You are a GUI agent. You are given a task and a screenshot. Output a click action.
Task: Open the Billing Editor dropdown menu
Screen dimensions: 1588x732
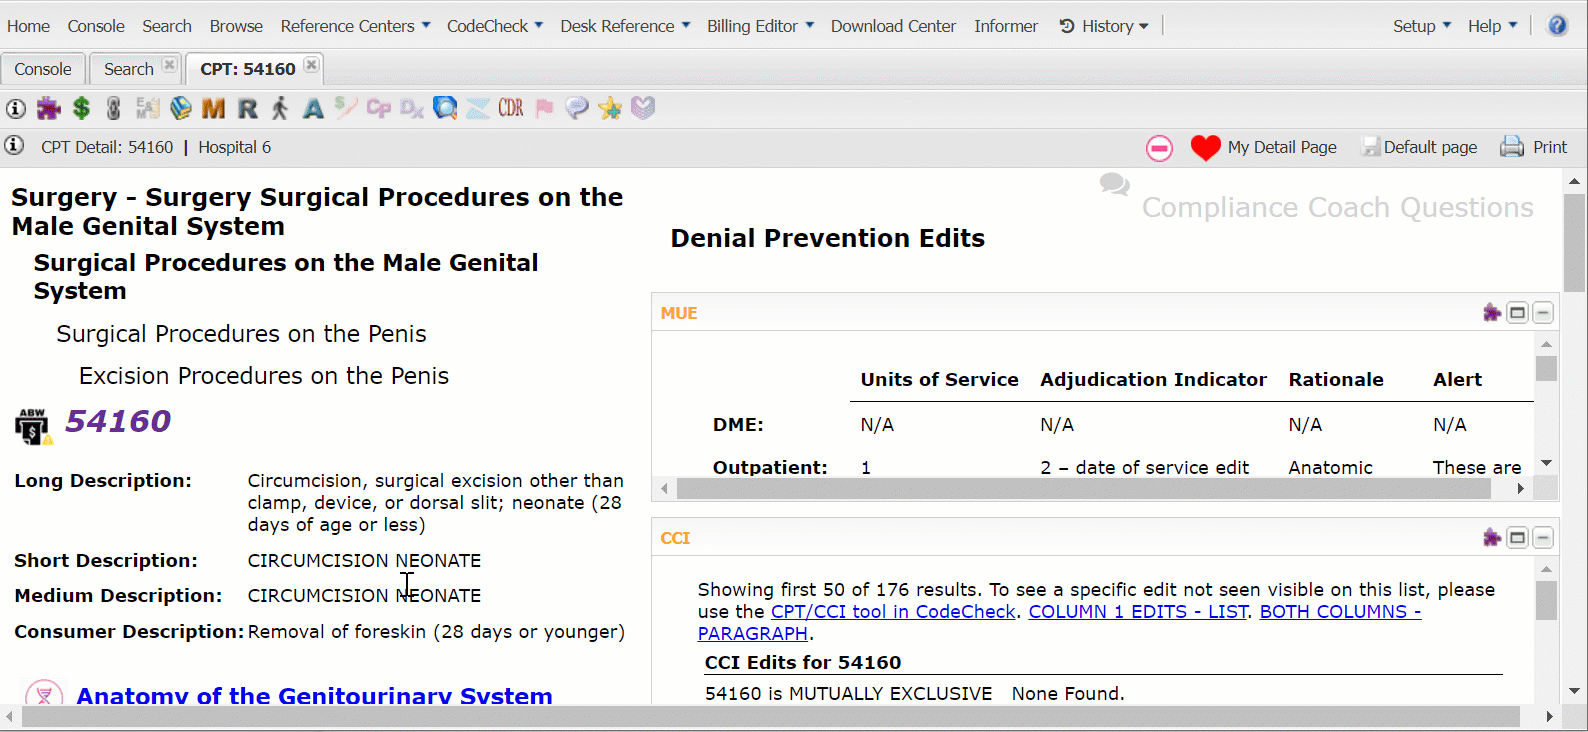click(x=760, y=26)
